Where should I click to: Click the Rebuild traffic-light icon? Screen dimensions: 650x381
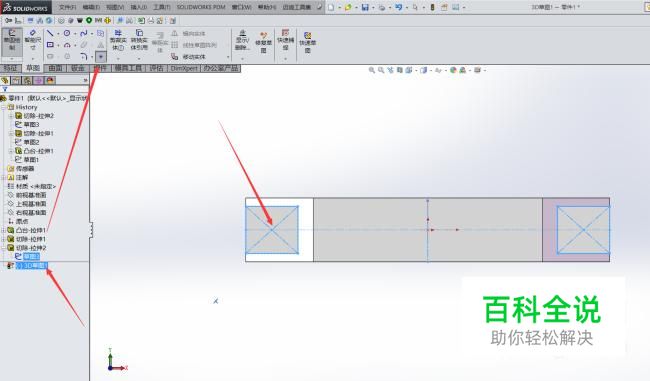coord(432,7)
